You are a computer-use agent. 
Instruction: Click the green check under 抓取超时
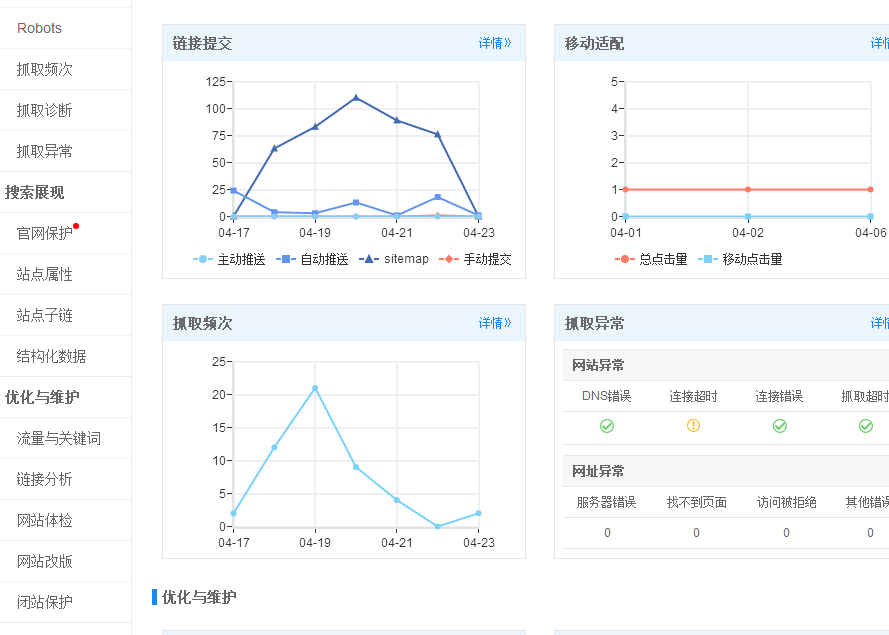coord(866,426)
